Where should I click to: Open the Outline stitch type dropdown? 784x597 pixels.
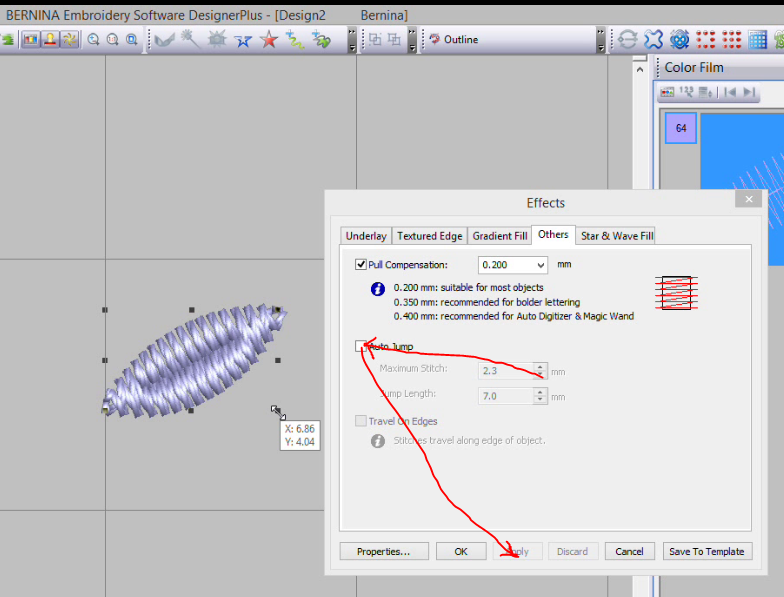600,40
